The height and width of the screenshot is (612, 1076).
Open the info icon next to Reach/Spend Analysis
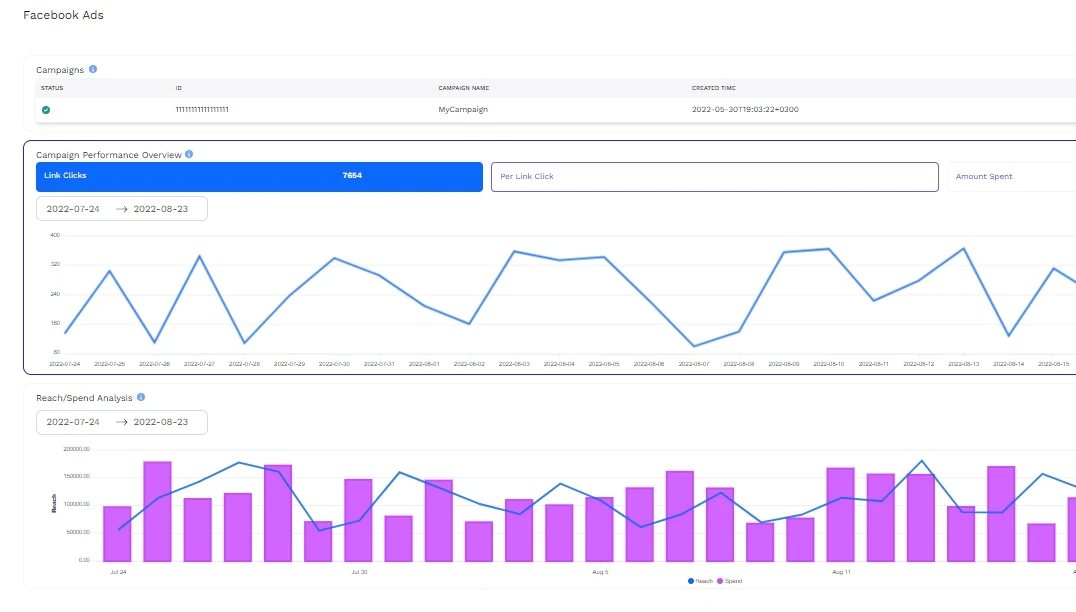pyautogui.click(x=141, y=397)
